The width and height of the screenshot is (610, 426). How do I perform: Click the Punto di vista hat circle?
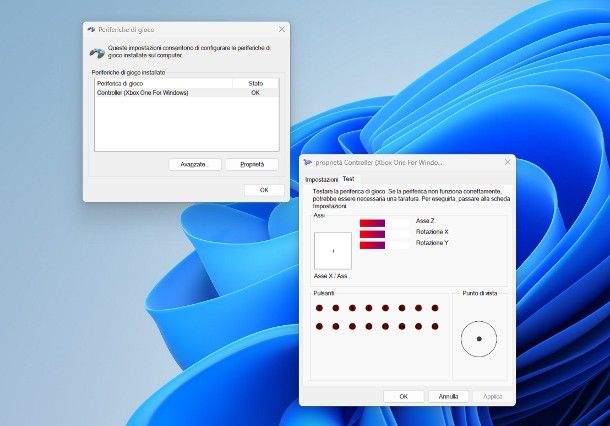click(x=479, y=339)
